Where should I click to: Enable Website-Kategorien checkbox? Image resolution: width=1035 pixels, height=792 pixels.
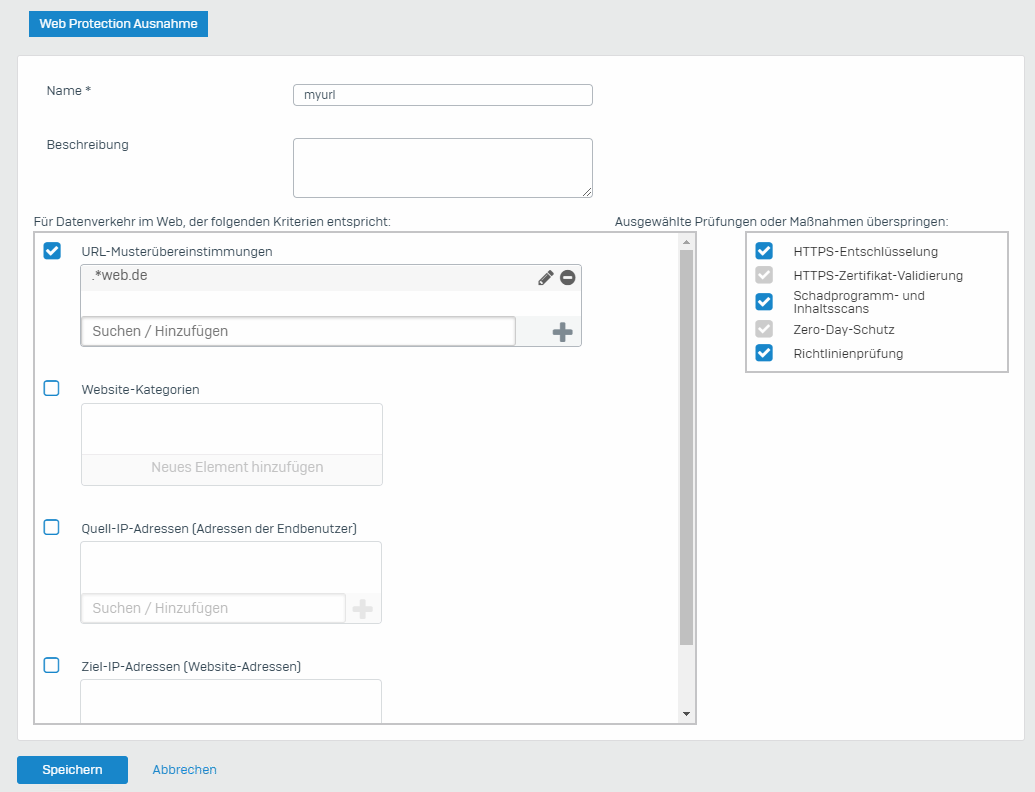(51, 388)
